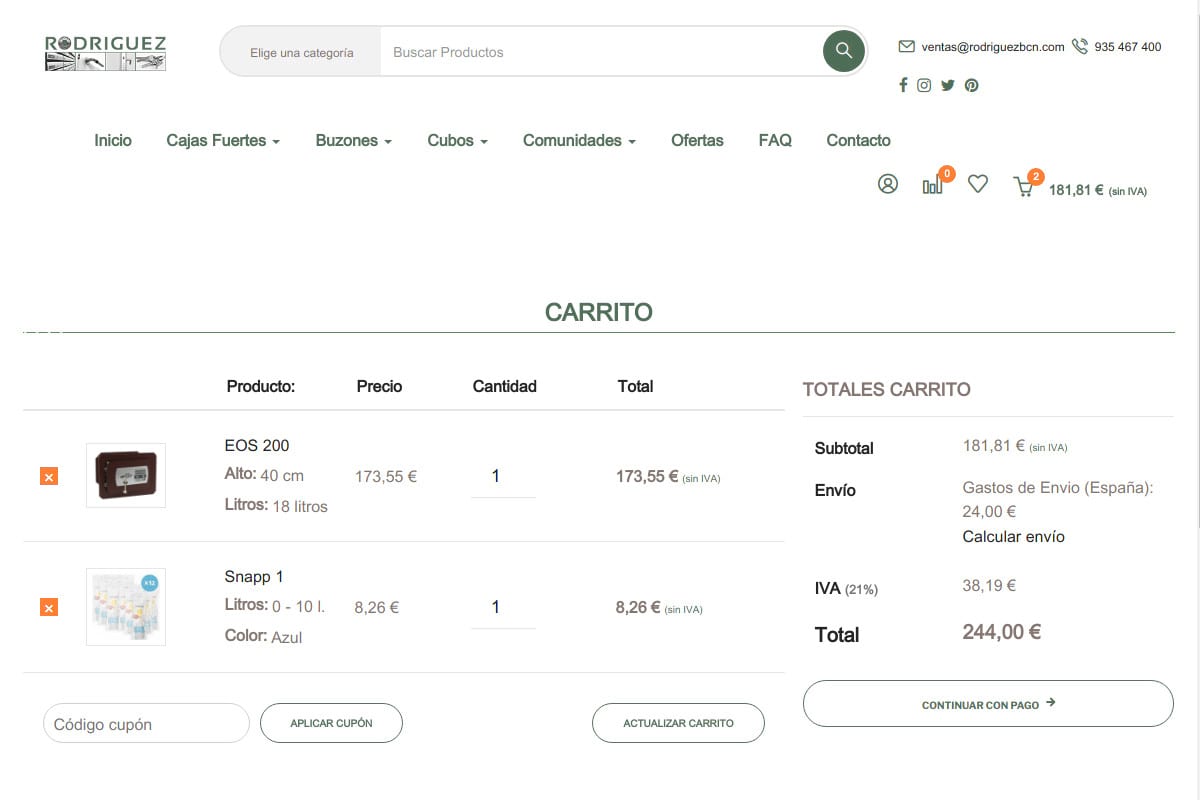Click the CARRITO page heading
1200x800 pixels.
(x=599, y=312)
